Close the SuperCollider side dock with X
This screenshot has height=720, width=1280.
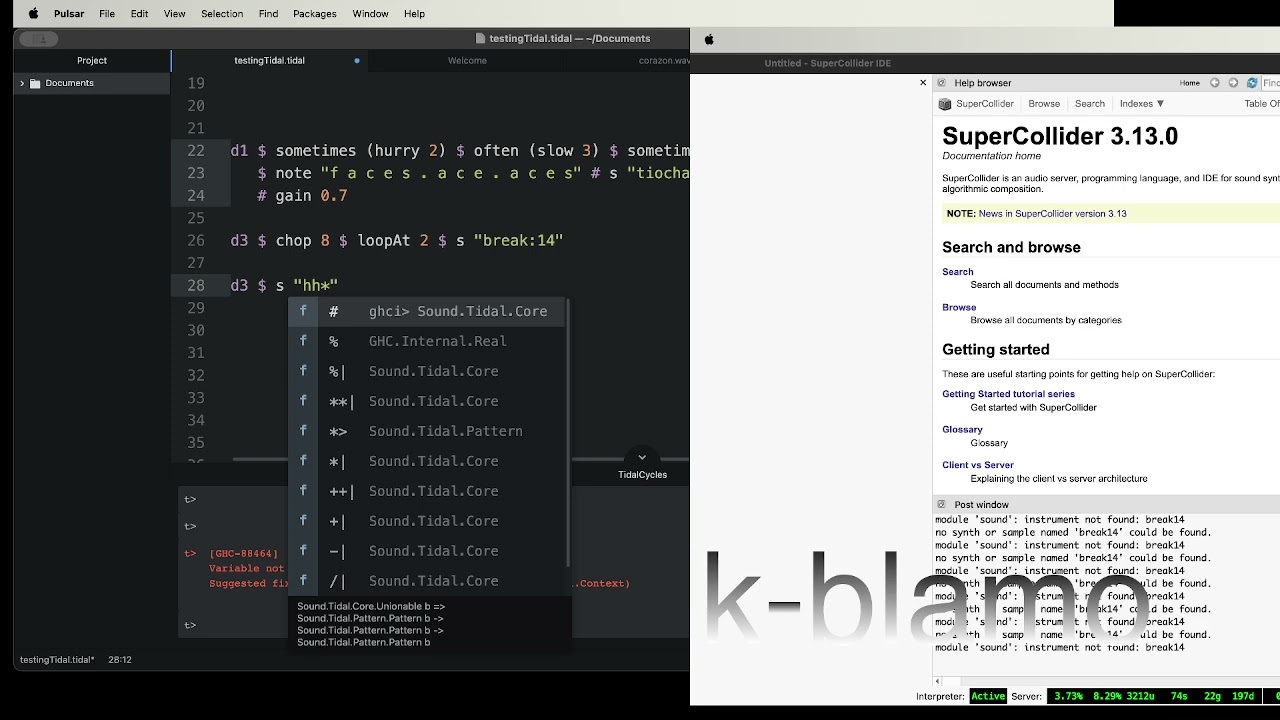pos(923,83)
